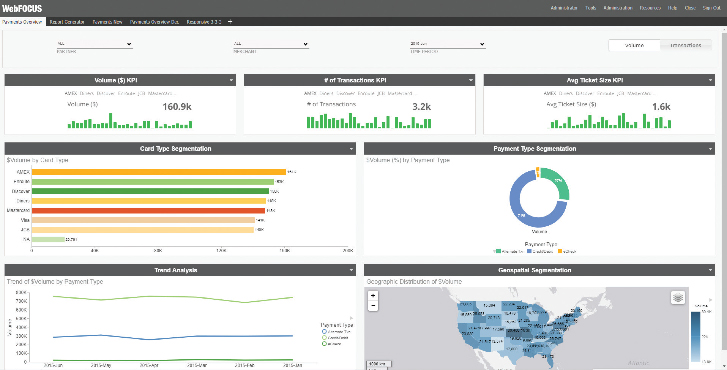This screenshot has width=727, height=370.
Task: Click the map scale bar label
Action: tap(379, 364)
